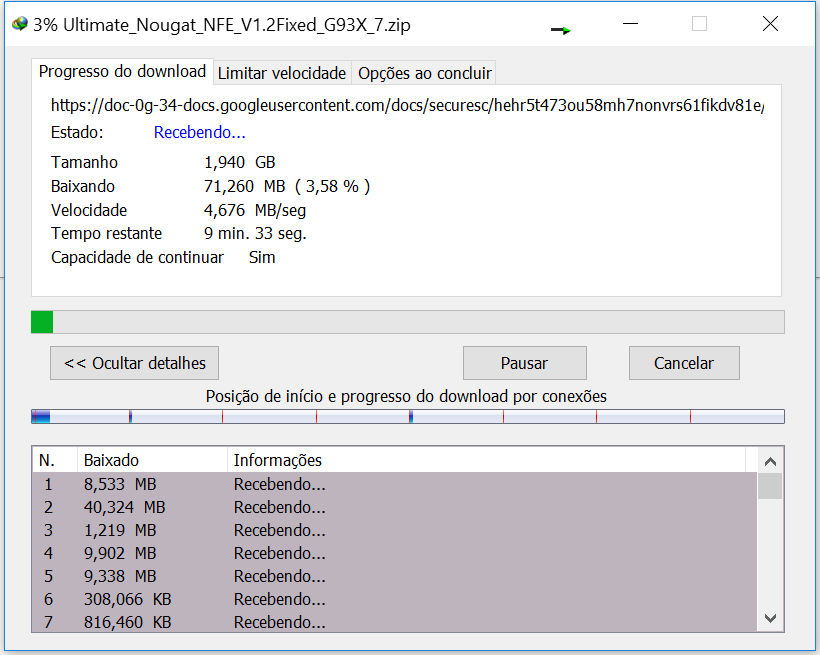Click the 9 min. 33 seg. remaining time
Image resolution: width=820 pixels, height=655 pixels.
tap(255, 233)
